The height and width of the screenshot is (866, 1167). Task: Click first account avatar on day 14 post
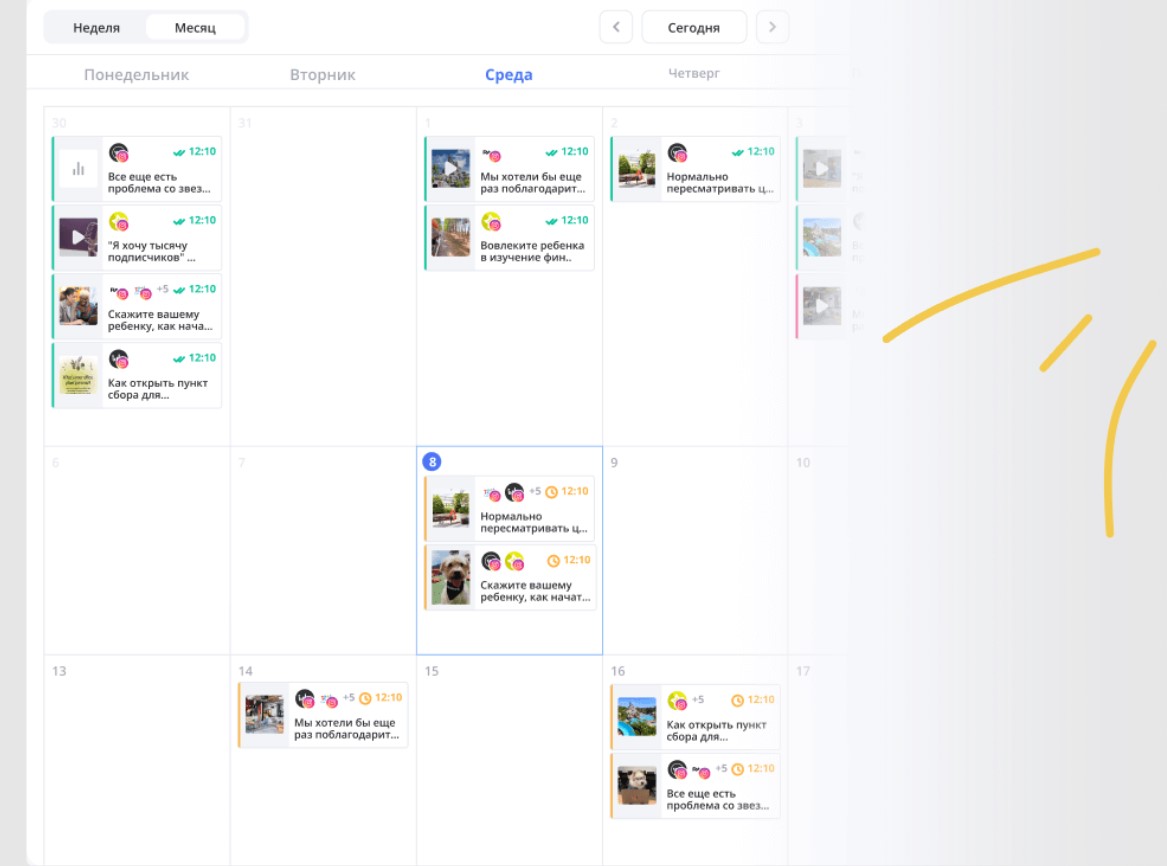click(305, 699)
